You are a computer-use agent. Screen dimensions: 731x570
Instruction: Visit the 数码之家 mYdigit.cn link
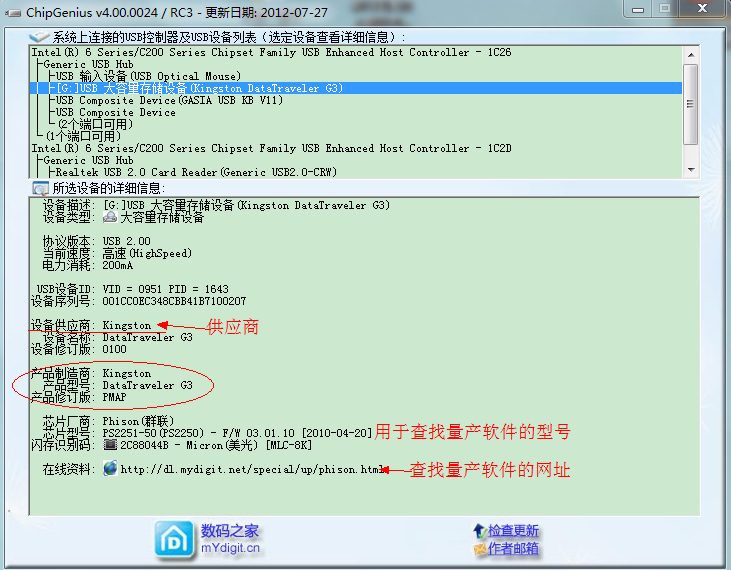[x=230, y=539]
